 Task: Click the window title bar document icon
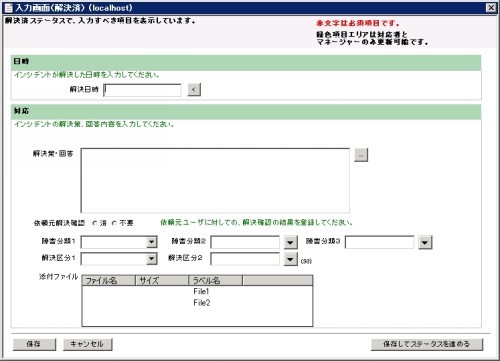pos(9,8)
